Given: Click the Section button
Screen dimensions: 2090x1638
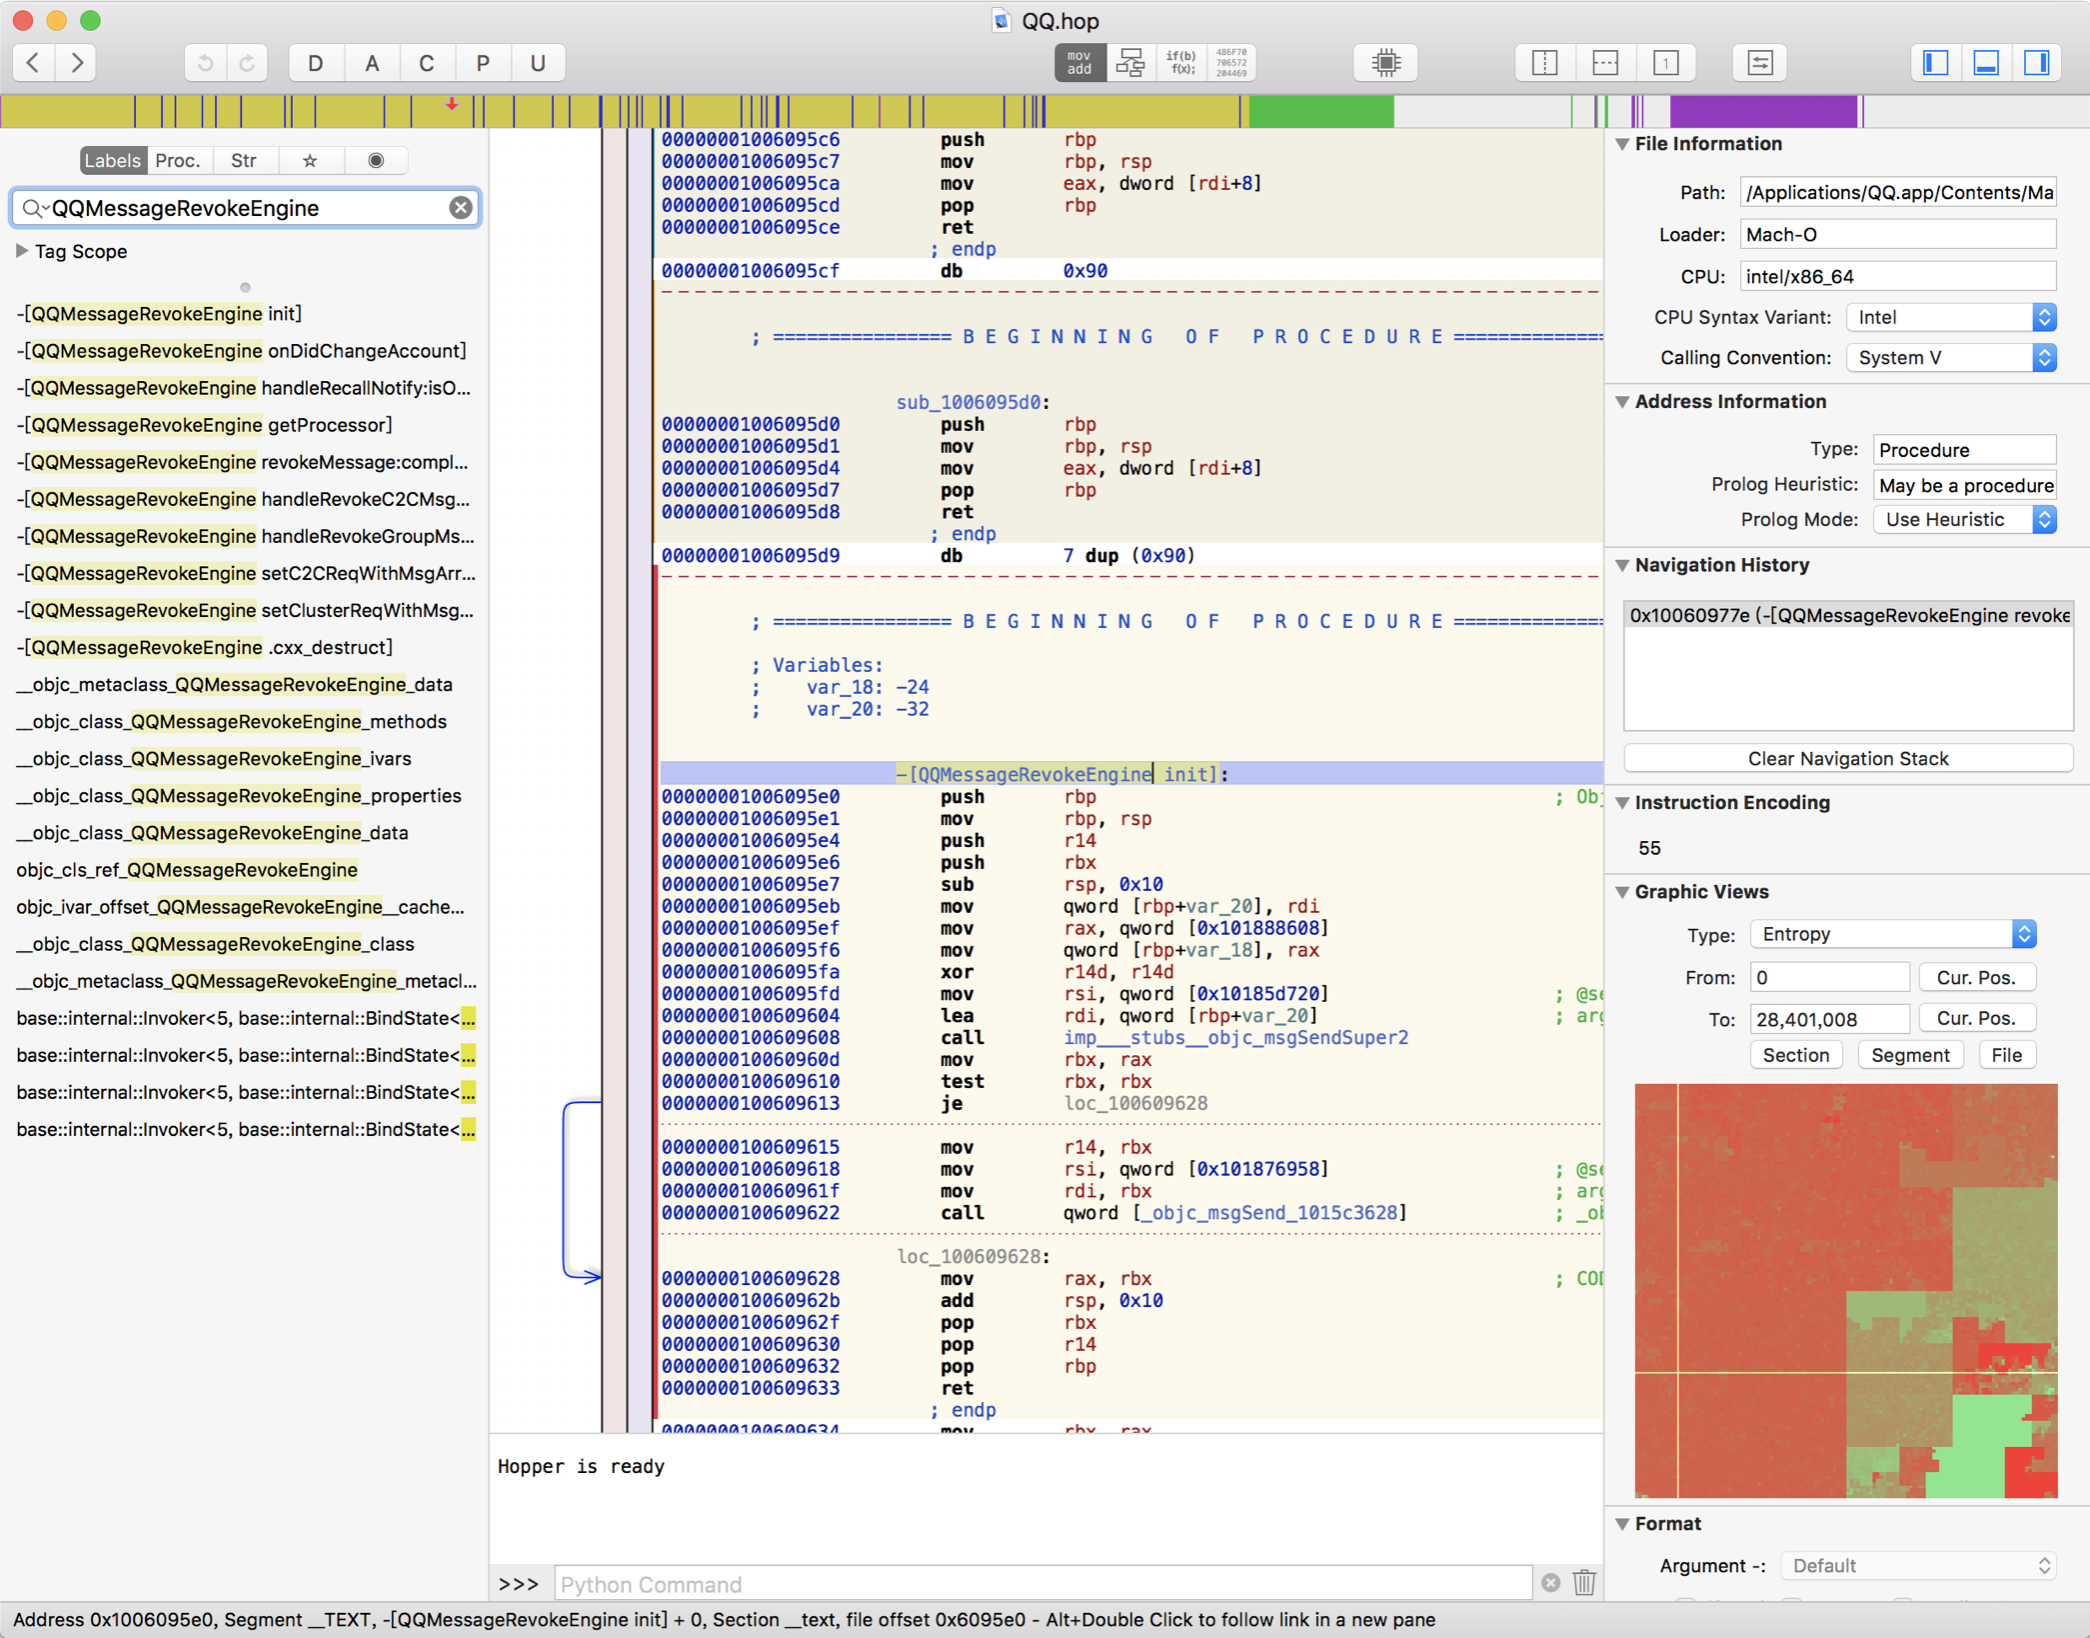Looking at the screenshot, I should coord(1796,1055).
